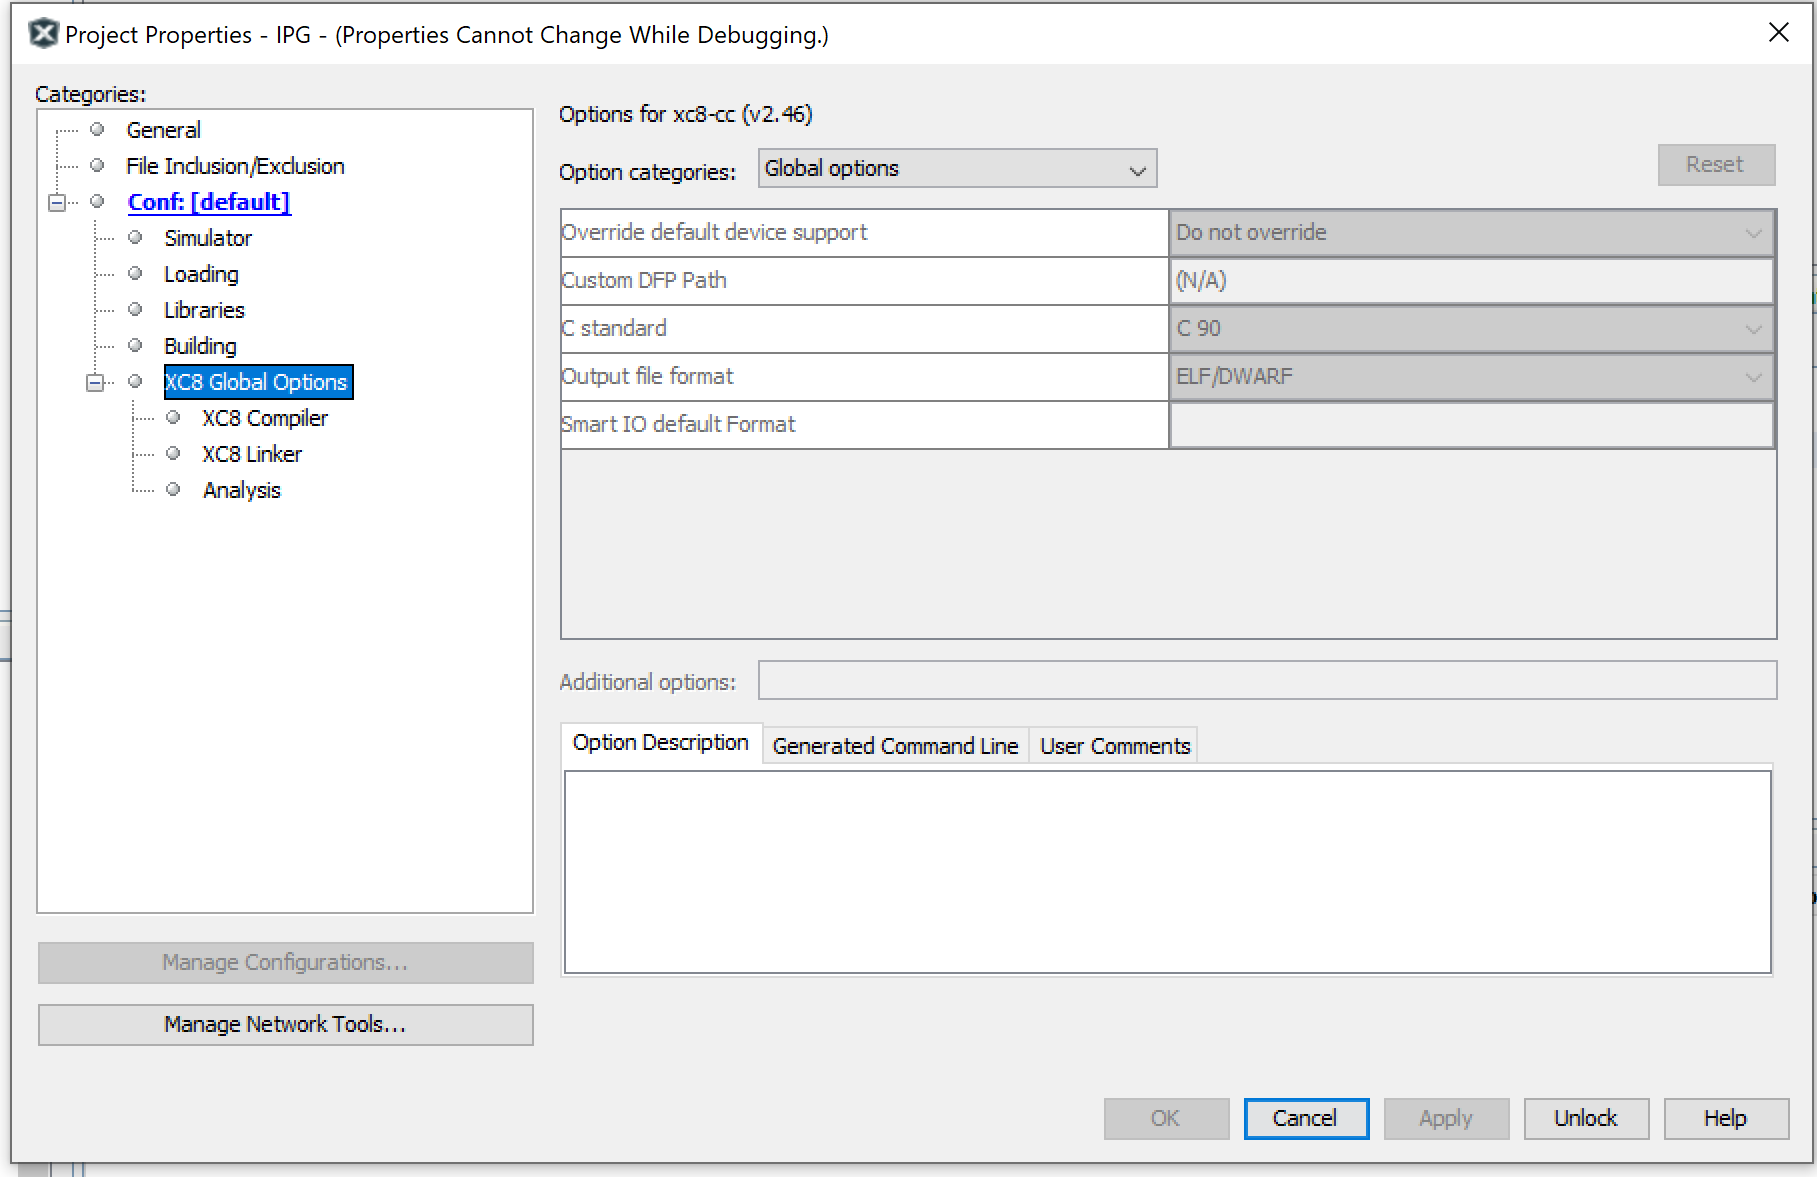Click the MPLAB X icon in title bar
The width and height of the screenshot is (1817, 1177).
(x=43, y=34)
